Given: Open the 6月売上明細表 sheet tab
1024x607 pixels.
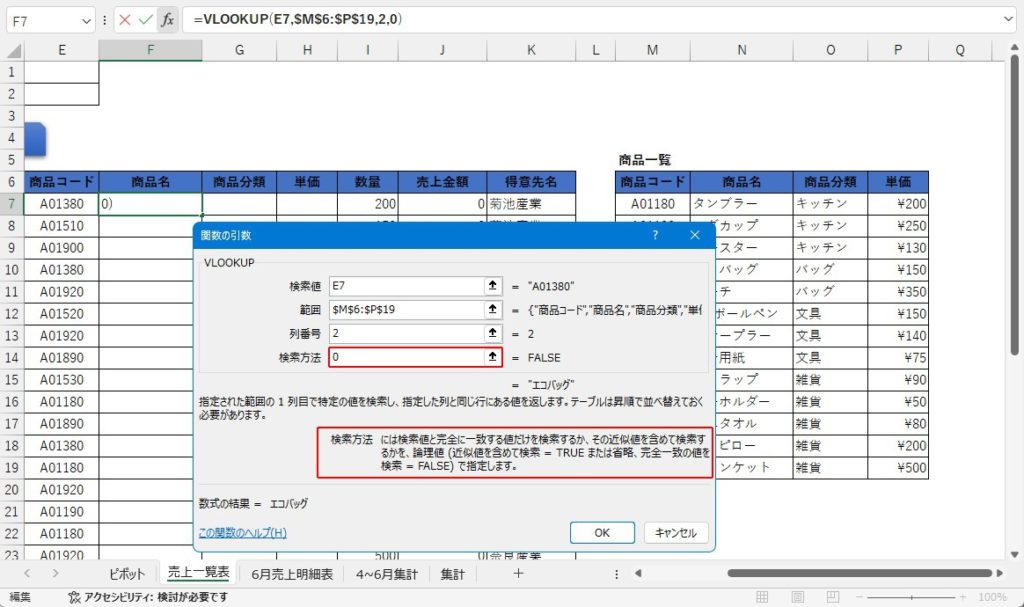Looking at the screenshot, I should [292, 574].
